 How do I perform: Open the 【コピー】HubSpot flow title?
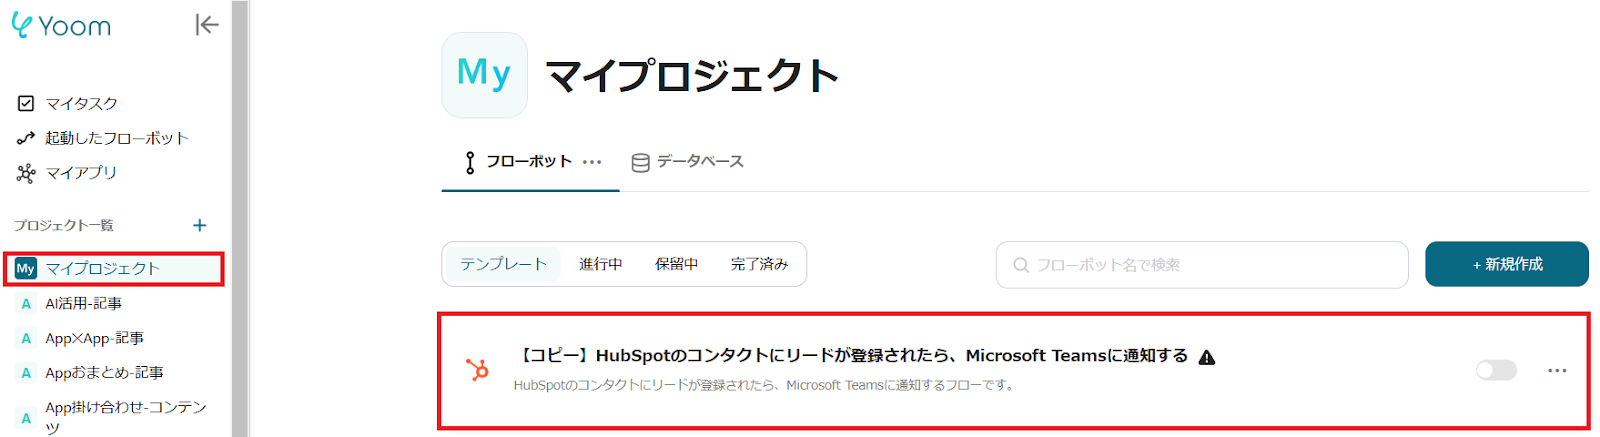[852, 356]
